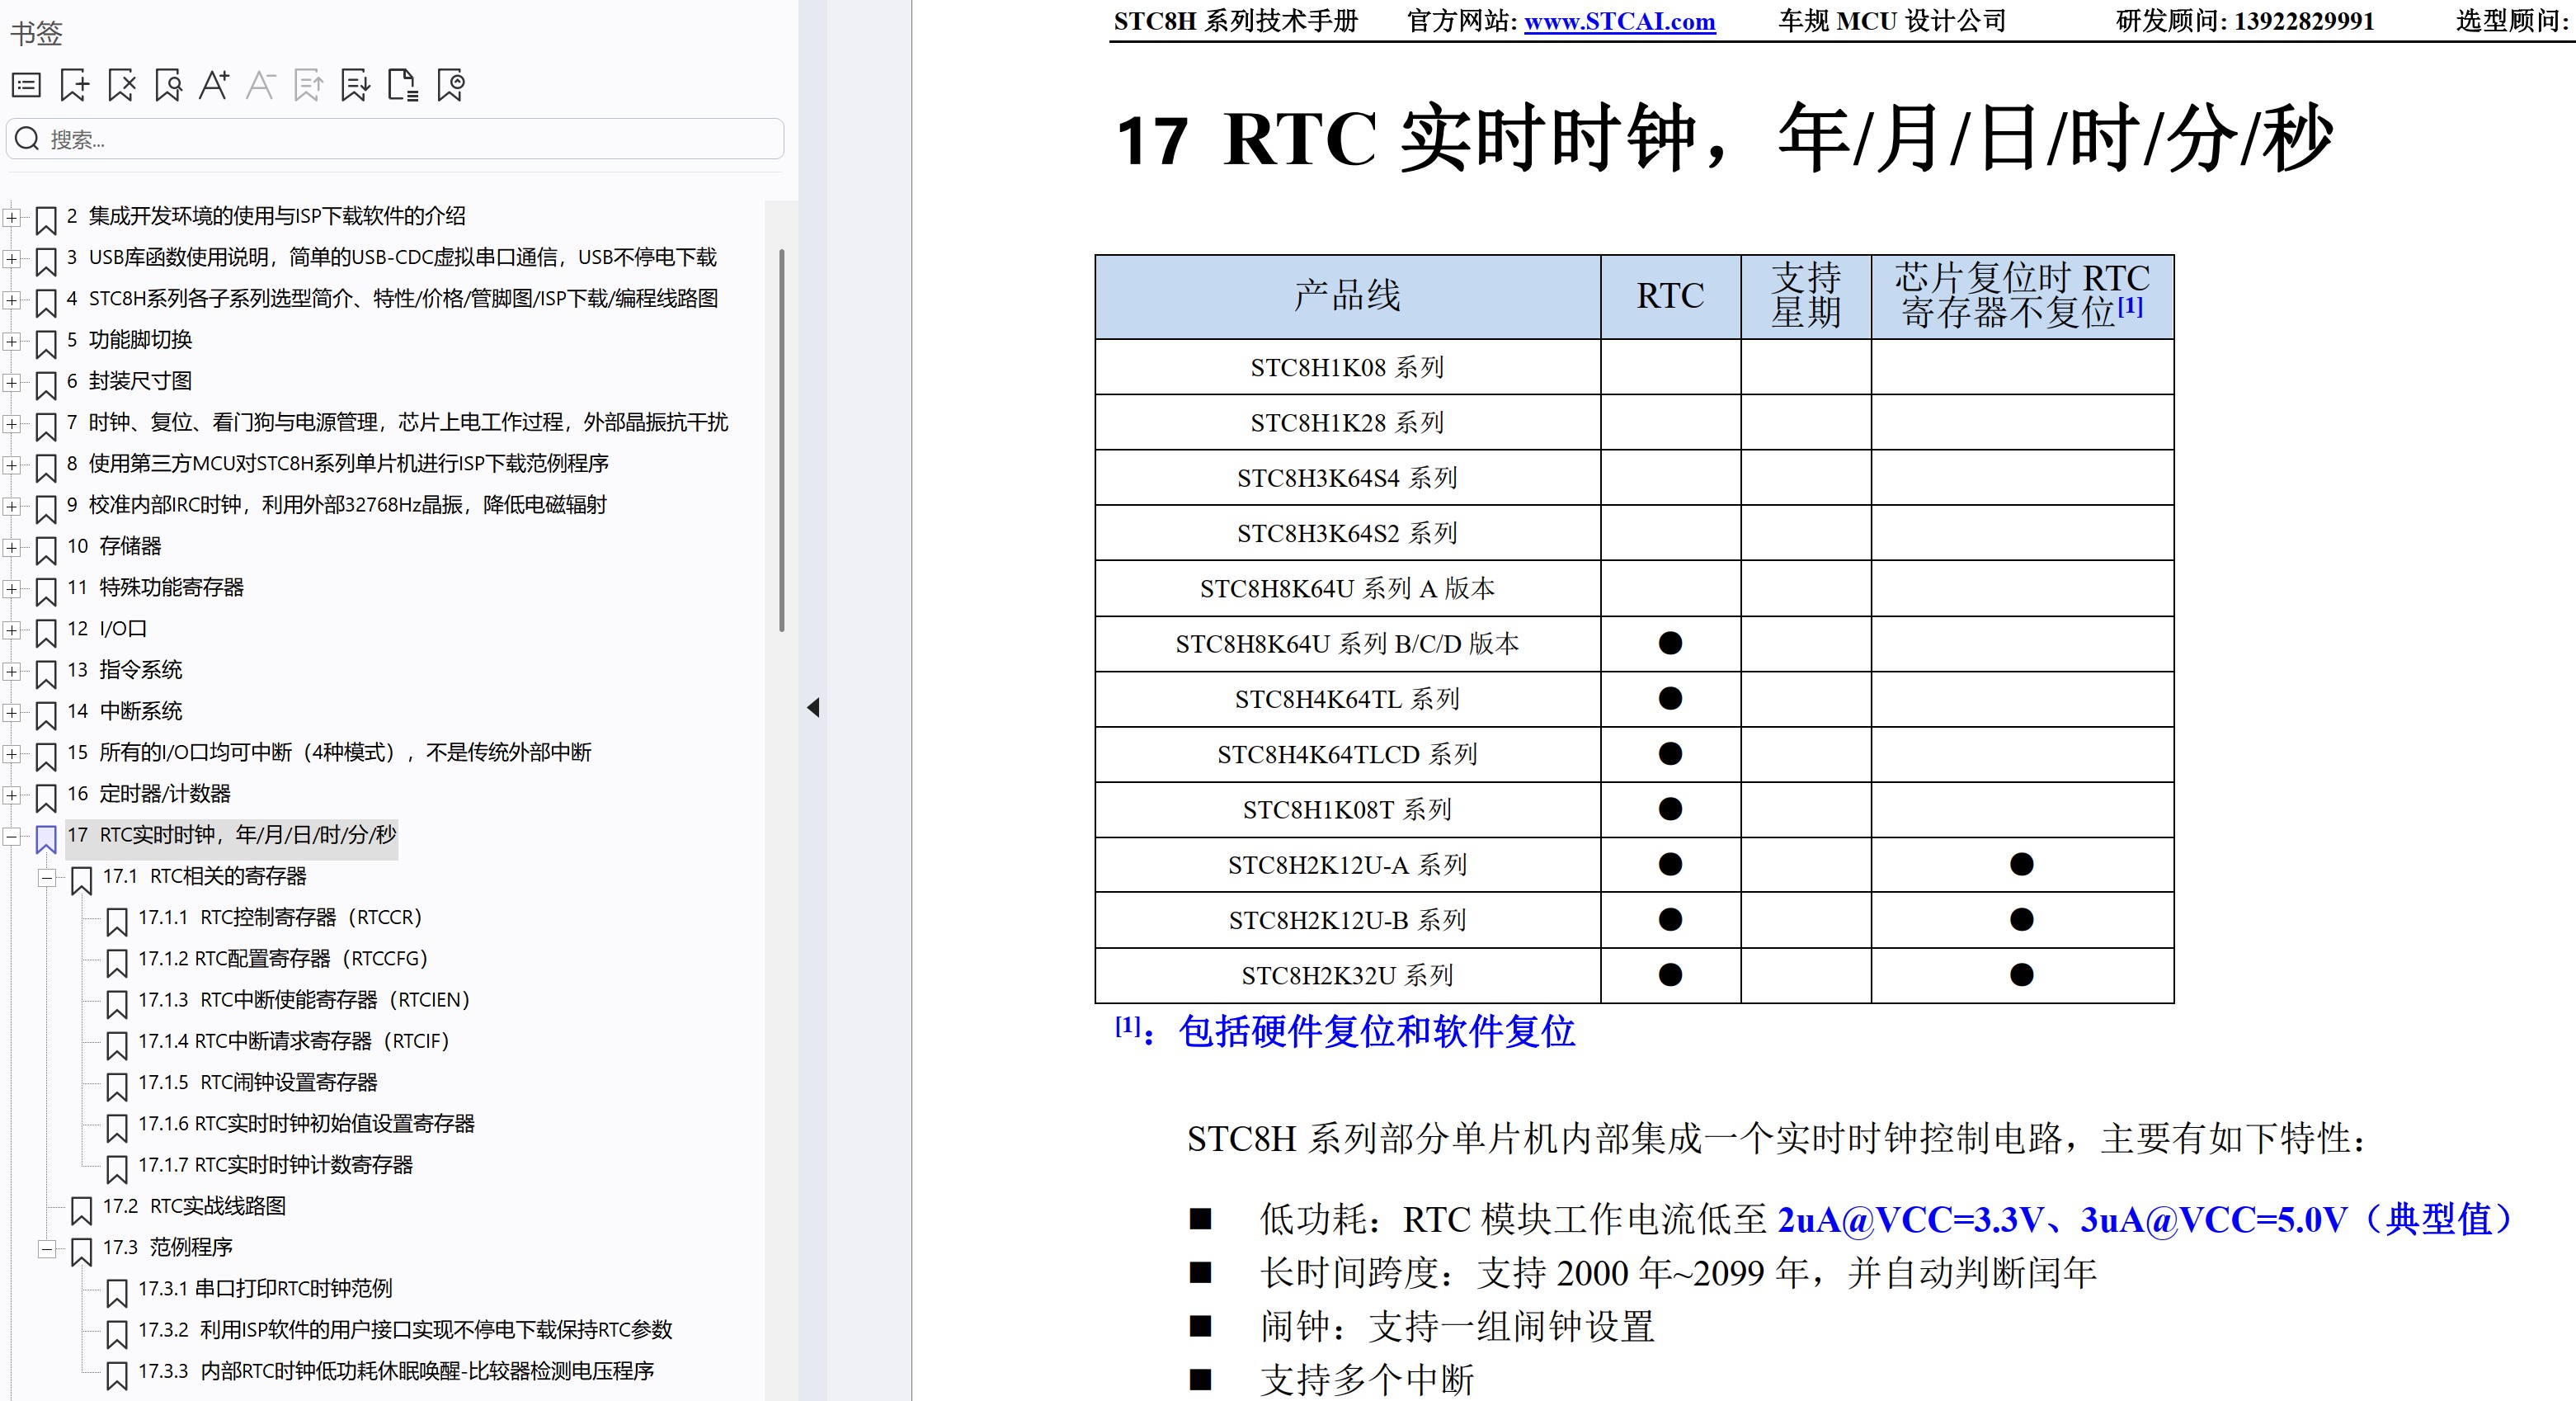This screenshot has height=1401, width=2576.
Task: Click bookmark flag icon for 15 所有的I/O口均可中断
Action: click(46, 756)
